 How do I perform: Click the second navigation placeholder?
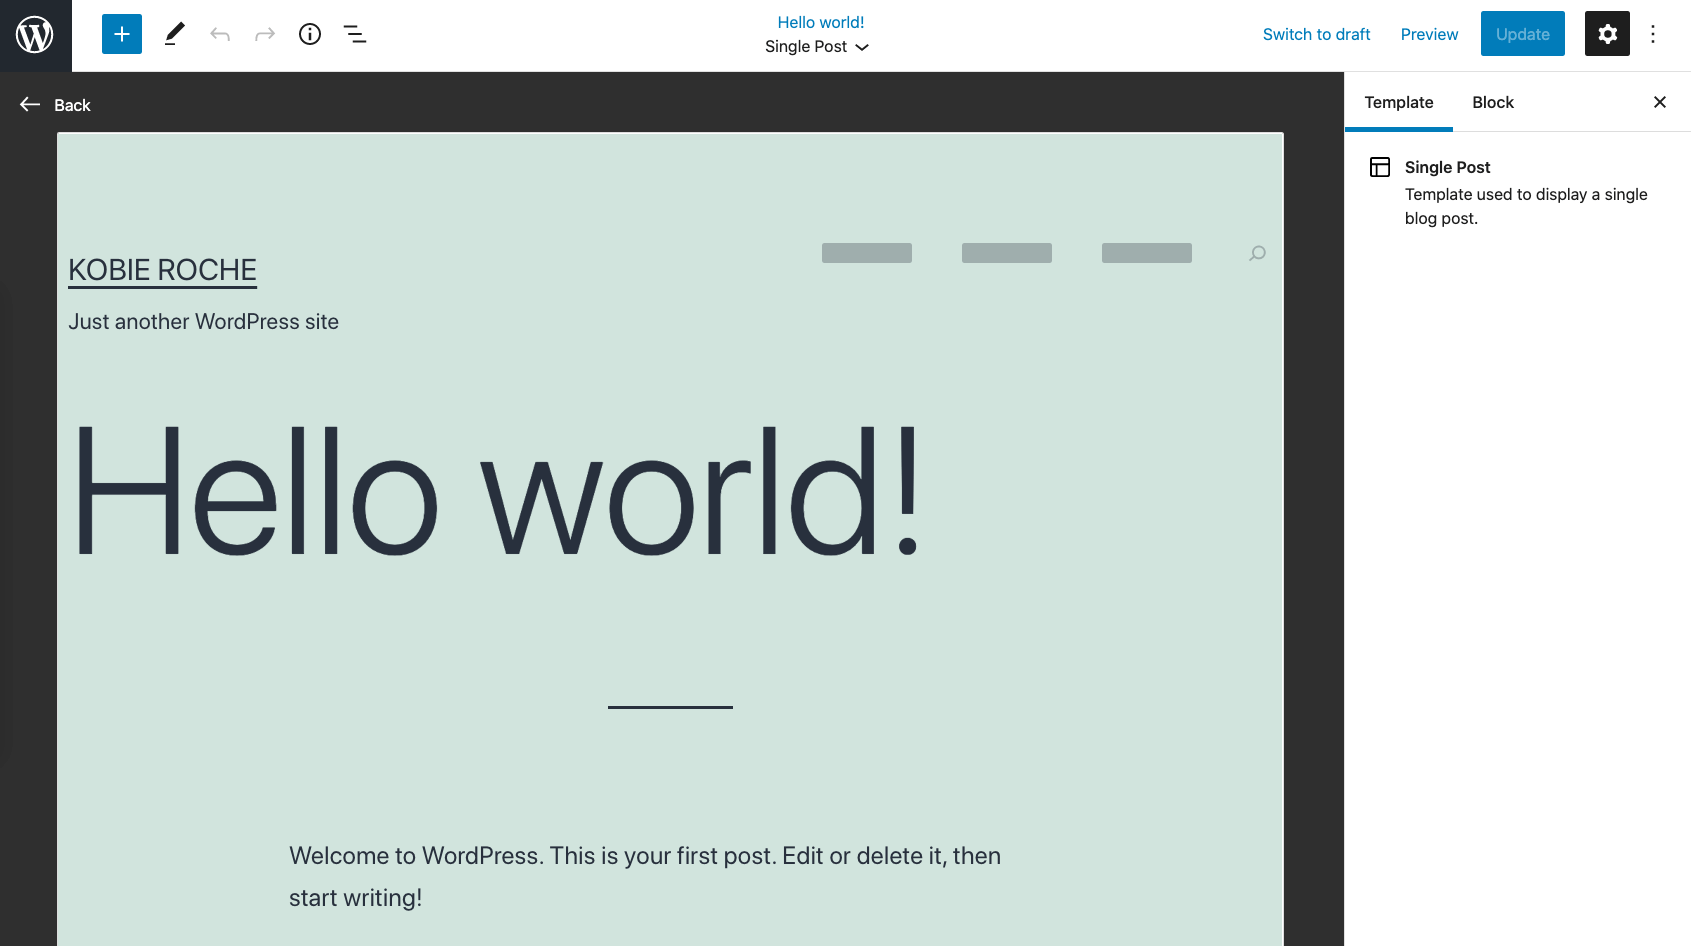(1007, 253)
